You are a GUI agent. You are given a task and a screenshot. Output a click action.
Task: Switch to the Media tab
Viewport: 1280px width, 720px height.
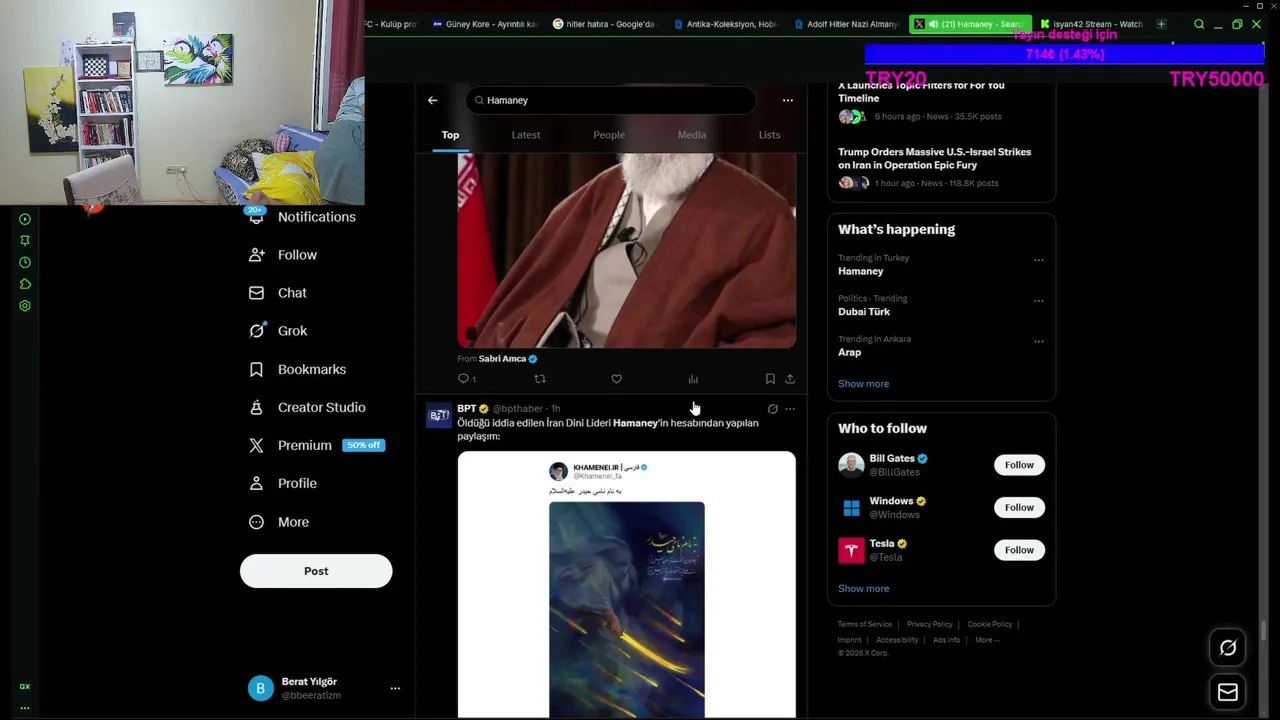coord(692,135)
